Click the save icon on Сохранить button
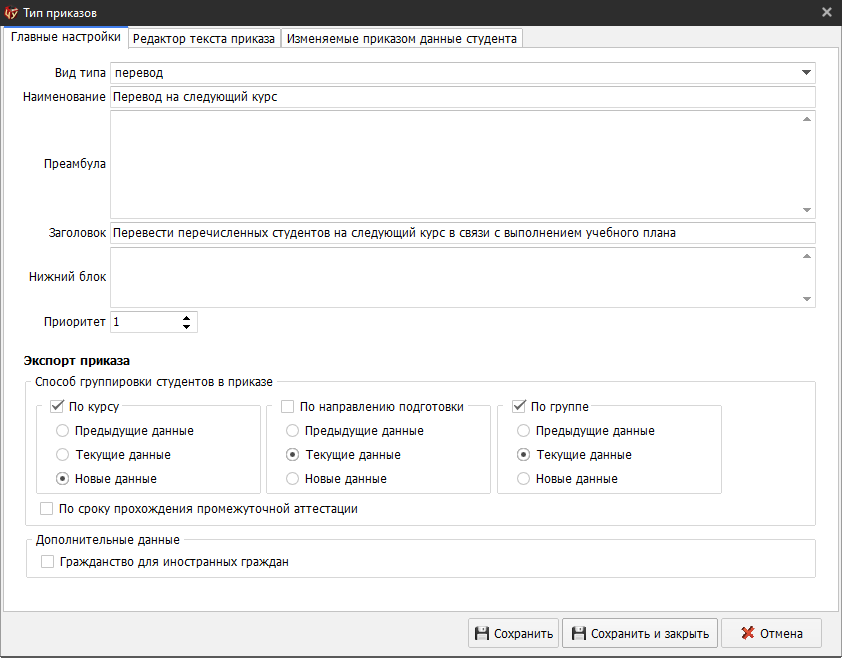 (x=481, y=633)
